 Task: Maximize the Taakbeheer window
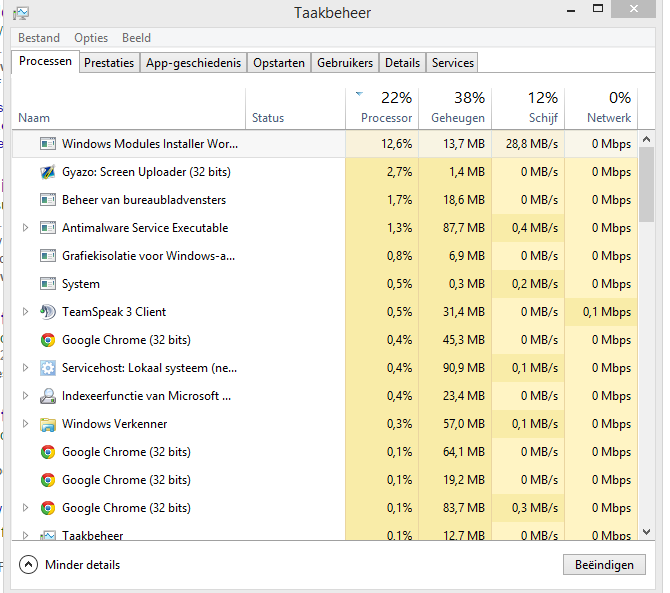[598, 9]
